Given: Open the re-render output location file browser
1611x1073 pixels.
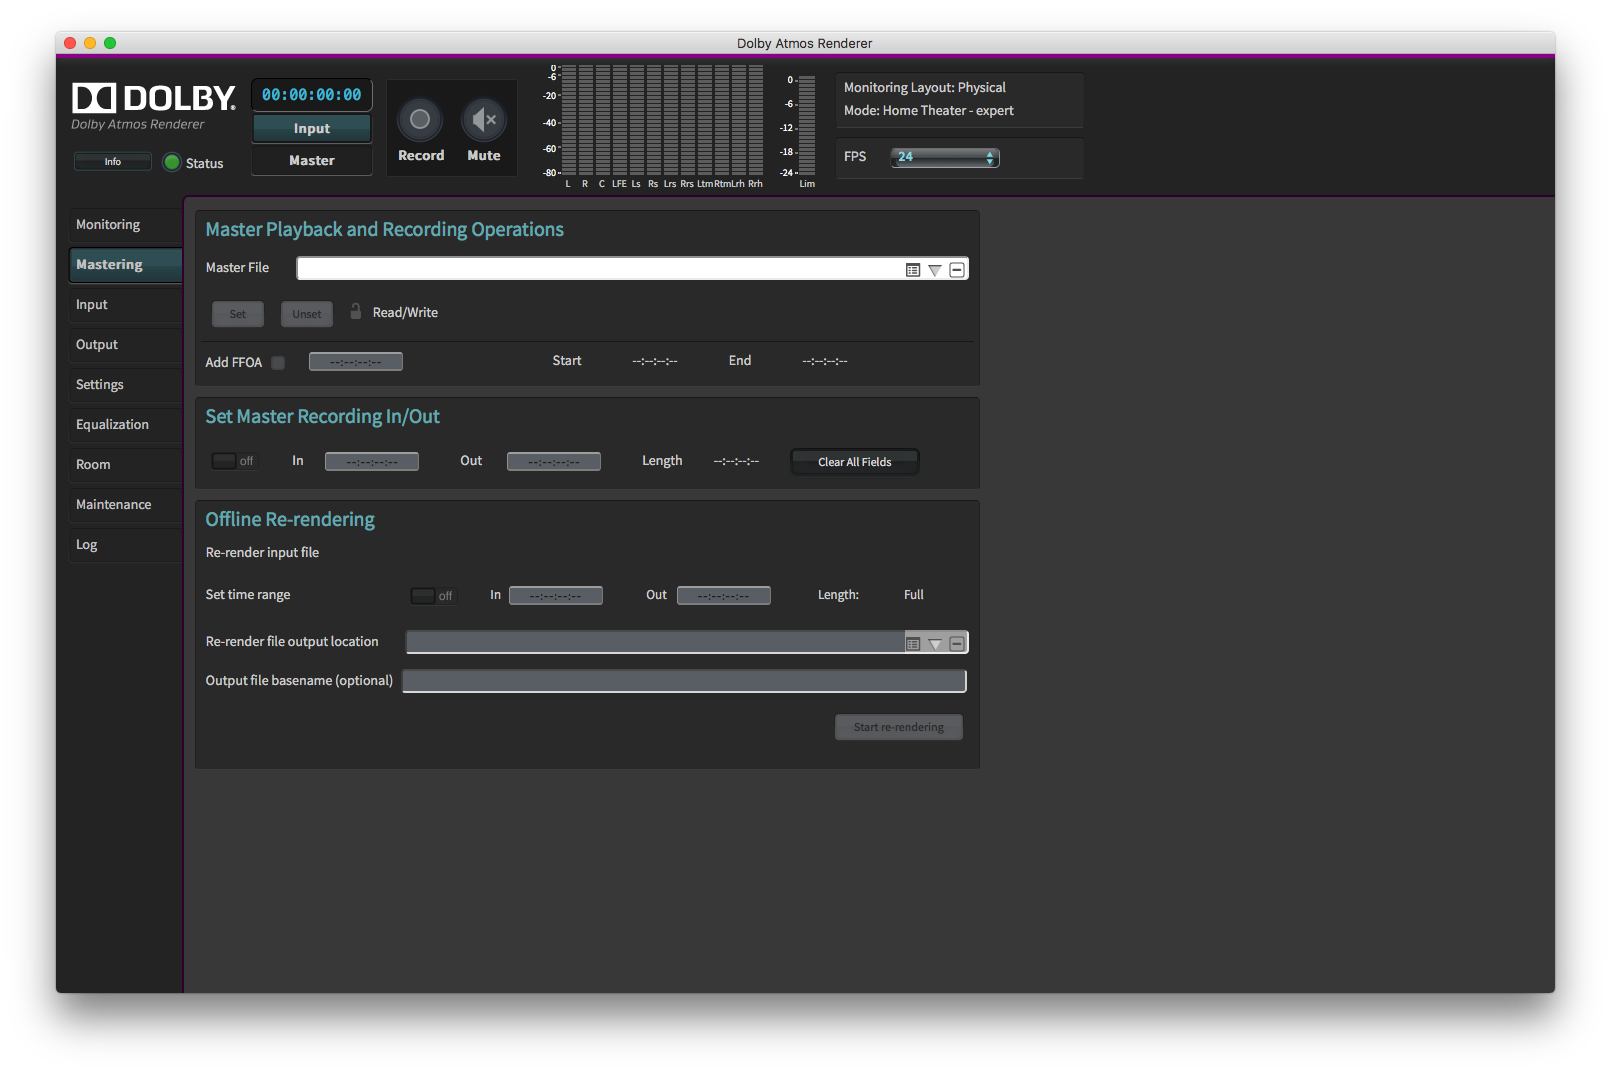Looking at the screenshot, I should coord(912,642).
